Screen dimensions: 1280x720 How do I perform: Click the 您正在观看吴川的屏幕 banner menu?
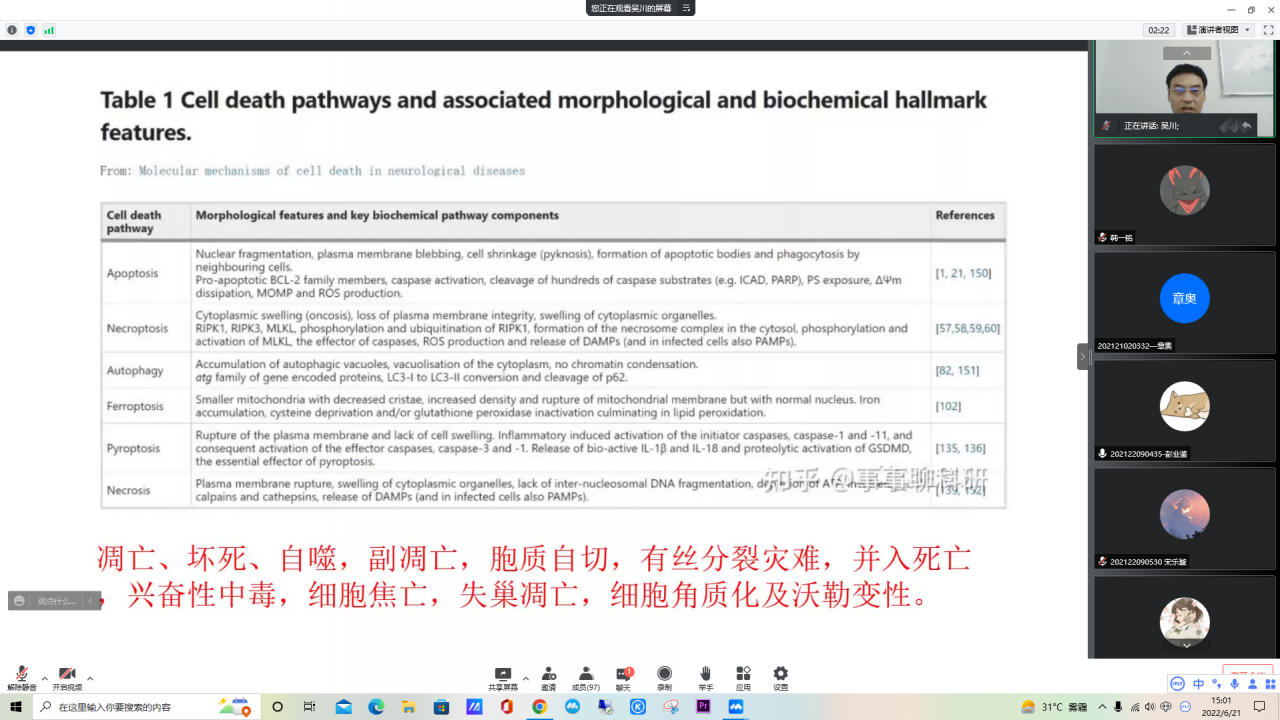[685, 9]
